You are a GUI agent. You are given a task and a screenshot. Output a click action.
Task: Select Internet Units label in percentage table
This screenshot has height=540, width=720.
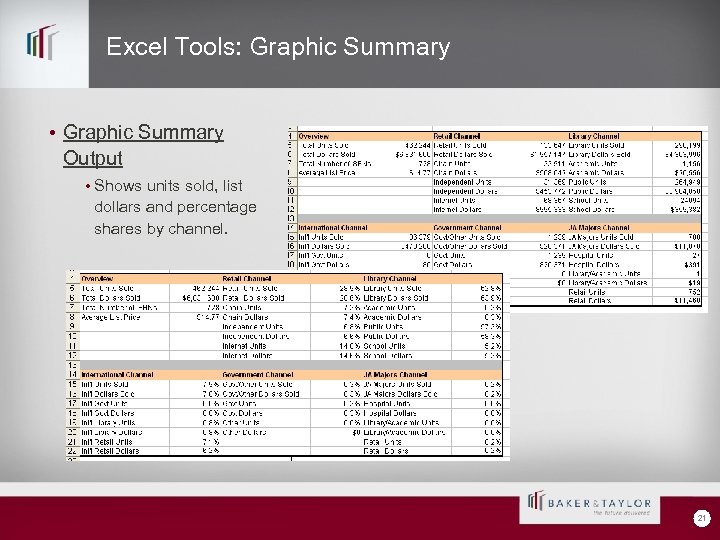click(x=244, y=346)
